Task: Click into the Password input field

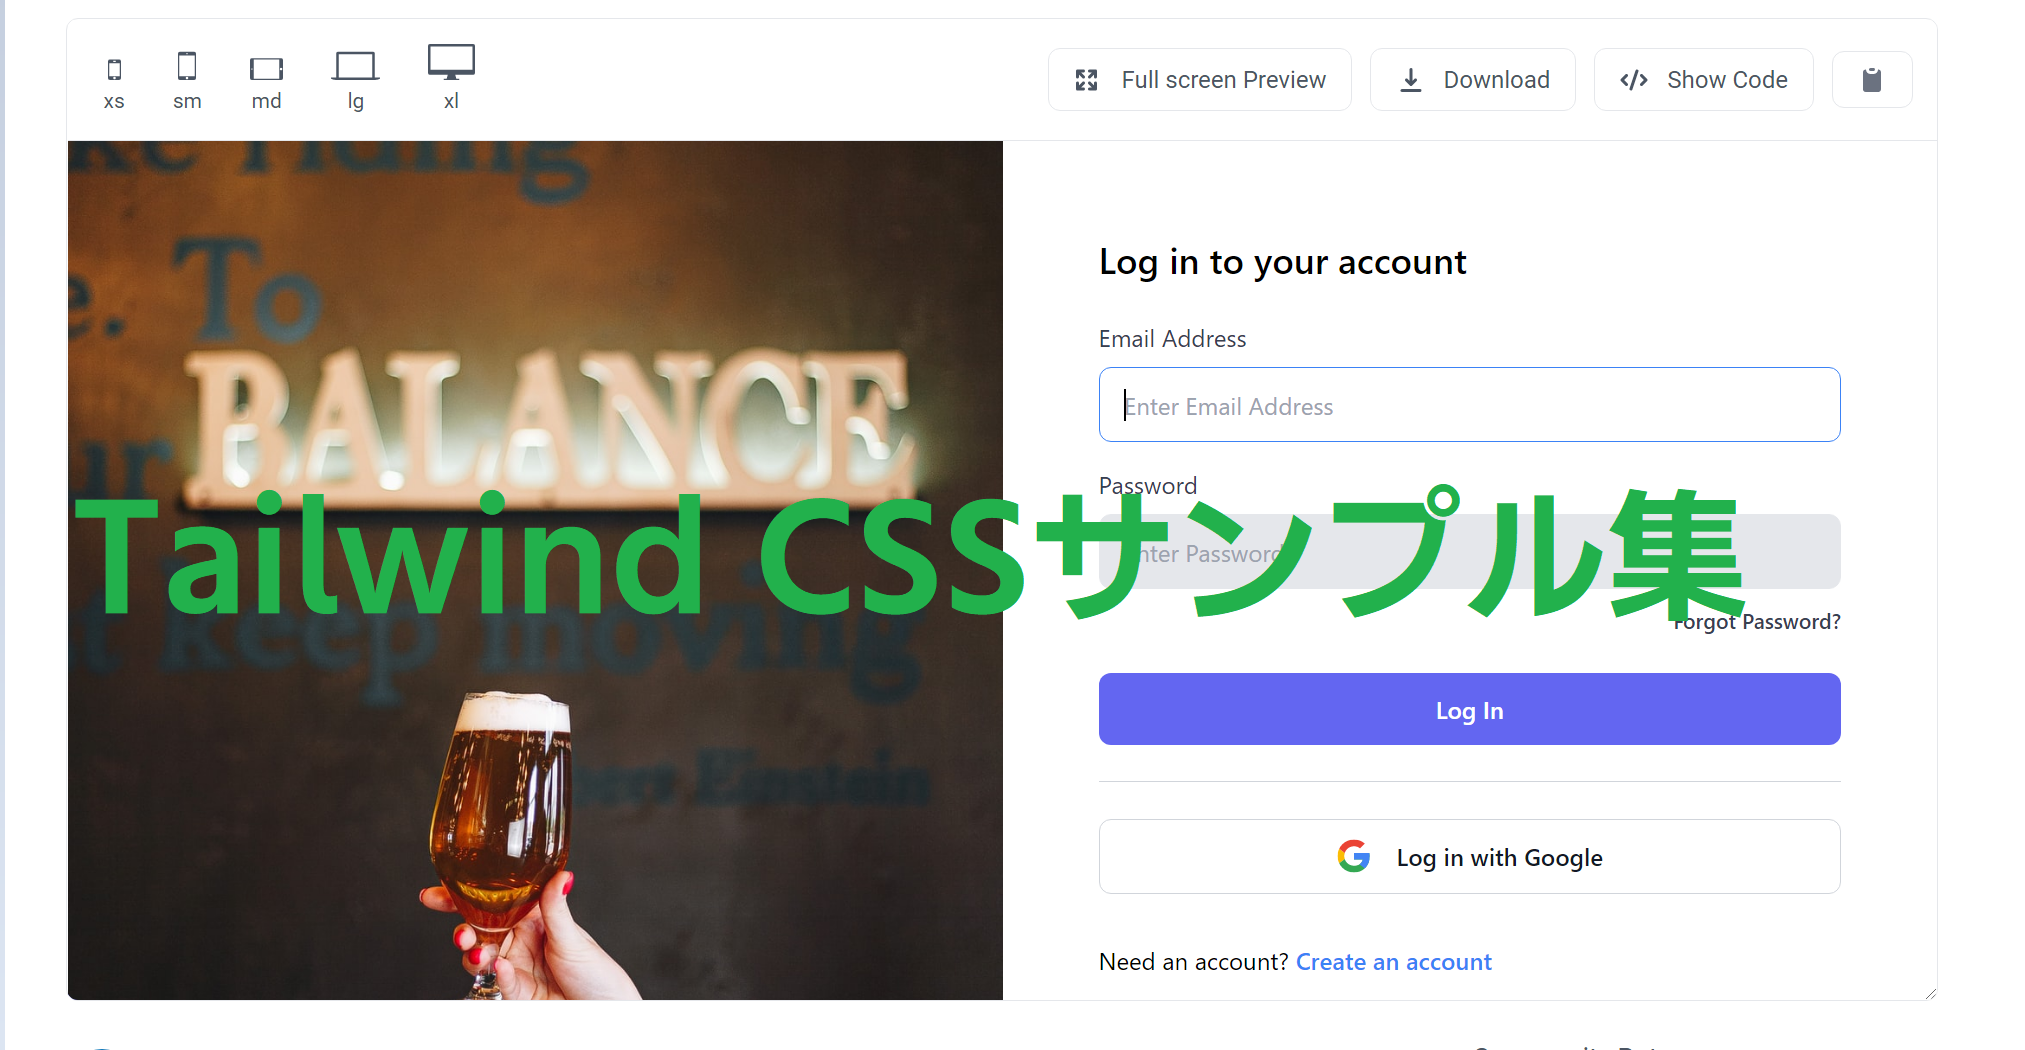Action: point(1469,552)
